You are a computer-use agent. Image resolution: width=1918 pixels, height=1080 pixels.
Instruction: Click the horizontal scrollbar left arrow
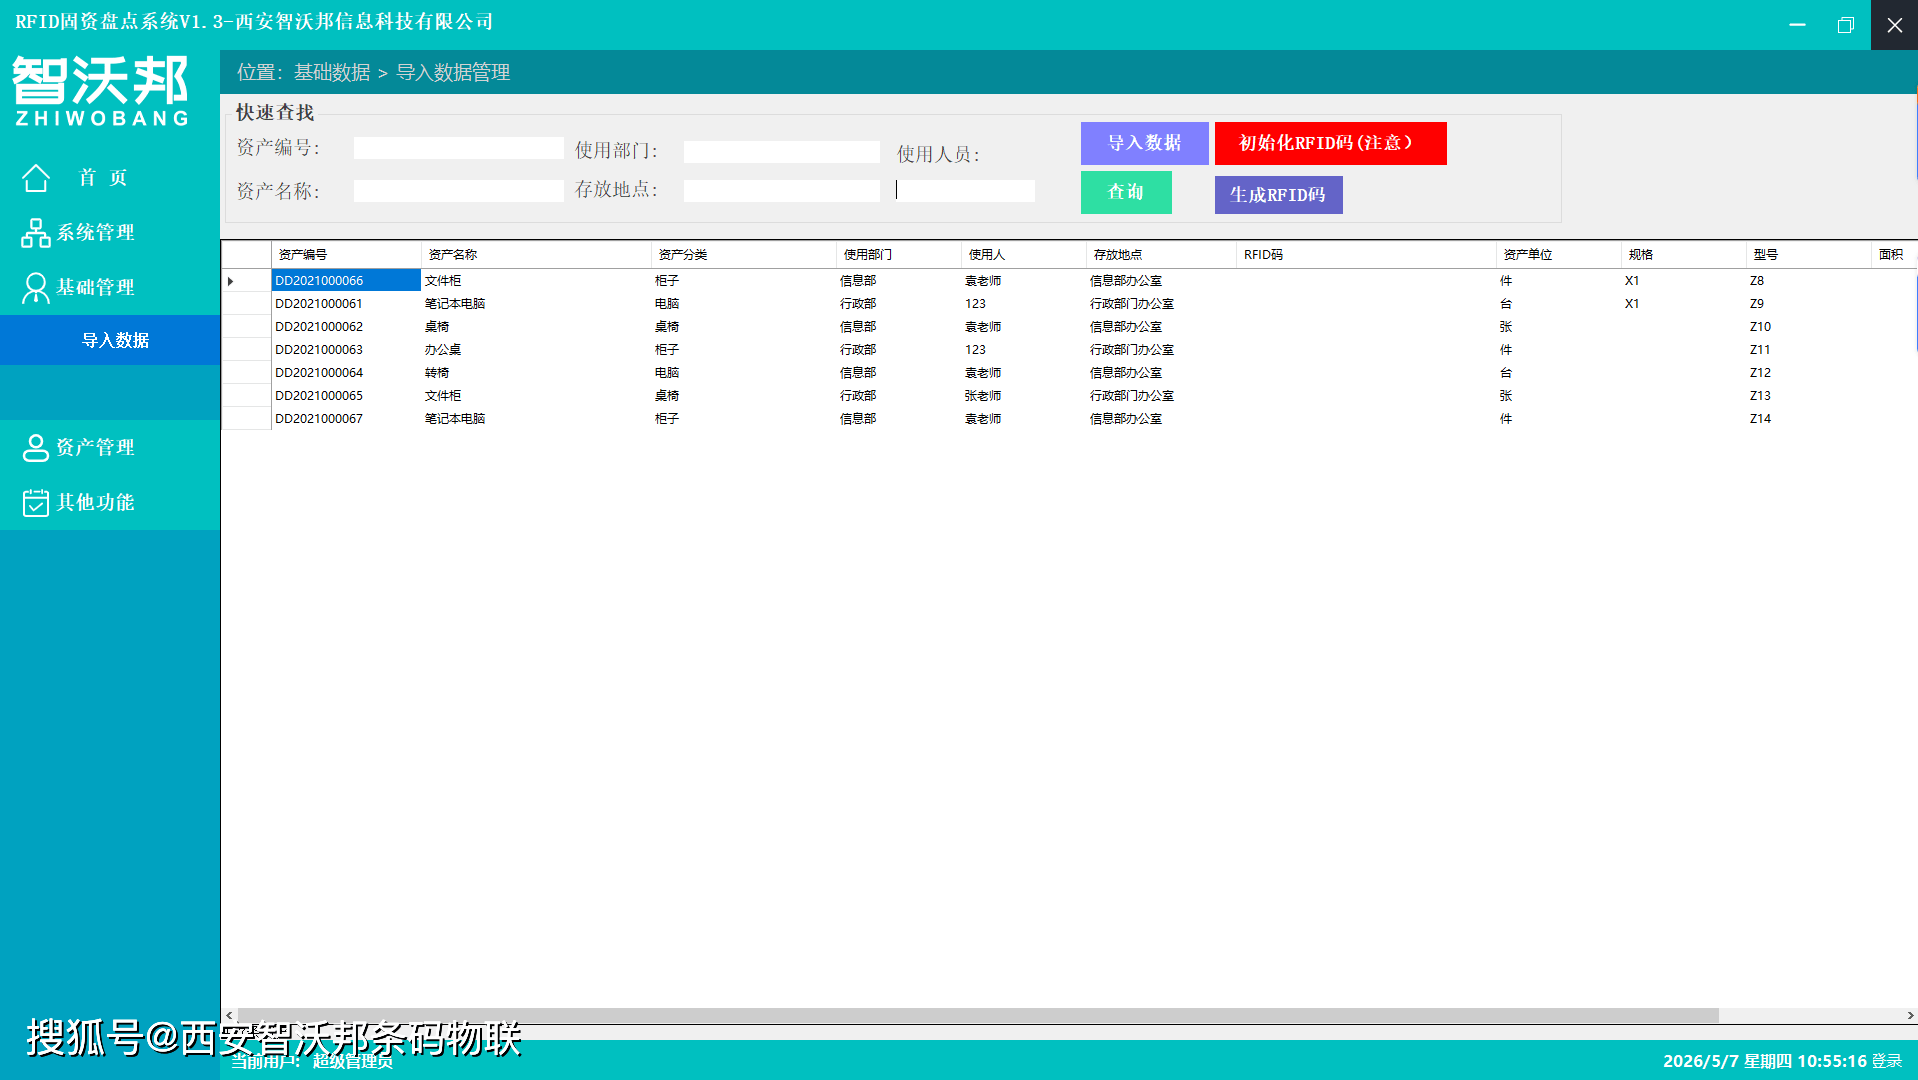tap(229, 1015)
